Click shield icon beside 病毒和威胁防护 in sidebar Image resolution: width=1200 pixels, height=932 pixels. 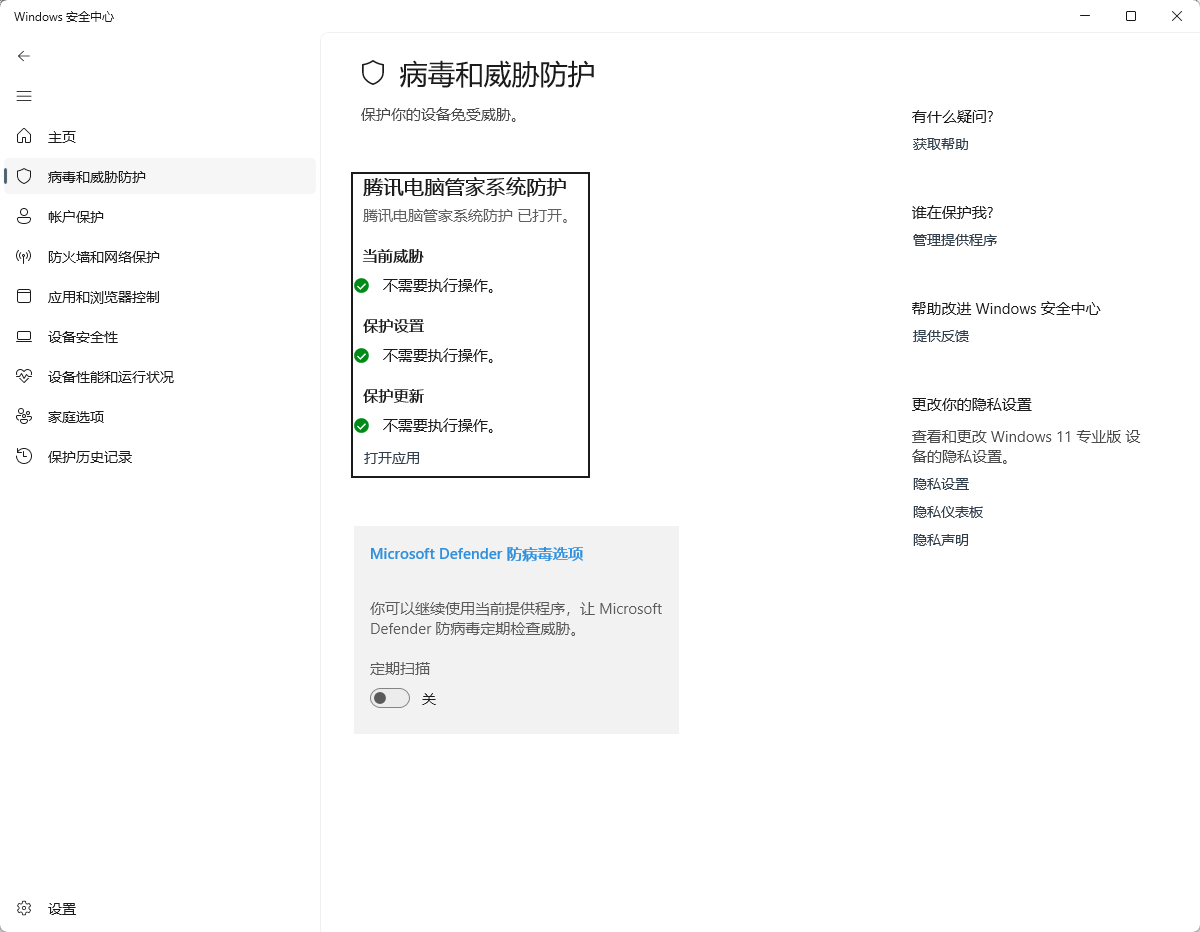point(24,176)
